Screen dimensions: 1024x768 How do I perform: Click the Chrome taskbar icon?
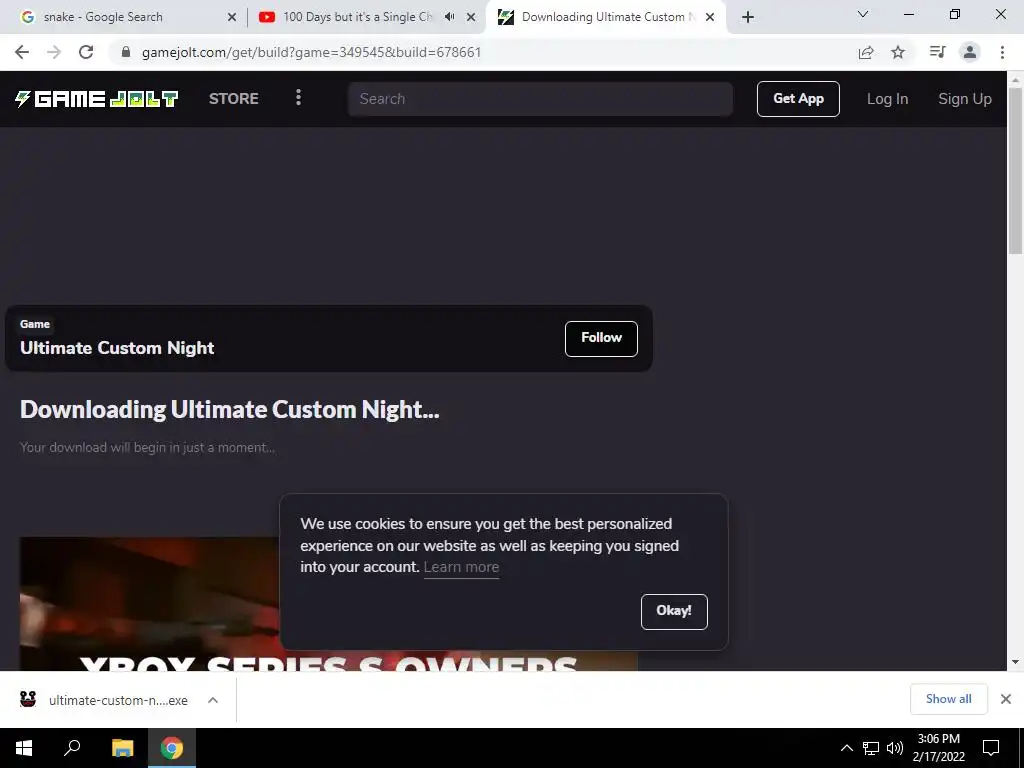(x=172, y=748)
